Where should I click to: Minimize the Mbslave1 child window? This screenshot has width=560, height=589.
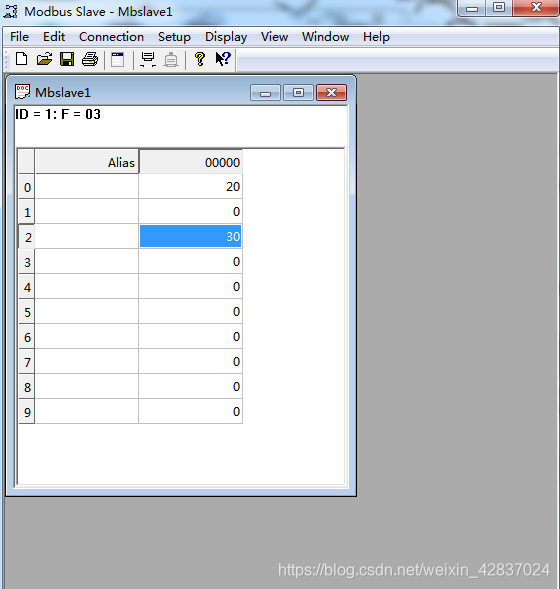265,92
